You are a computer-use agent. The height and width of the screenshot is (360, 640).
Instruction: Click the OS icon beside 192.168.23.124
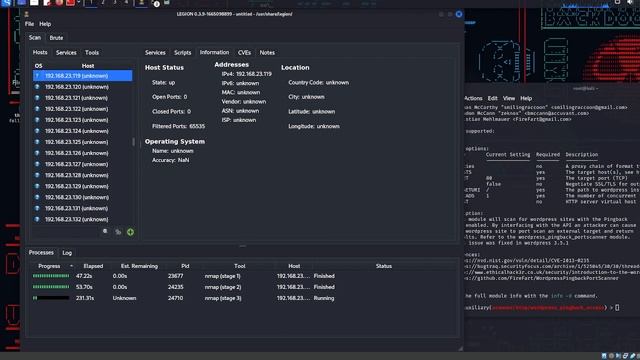37,131
